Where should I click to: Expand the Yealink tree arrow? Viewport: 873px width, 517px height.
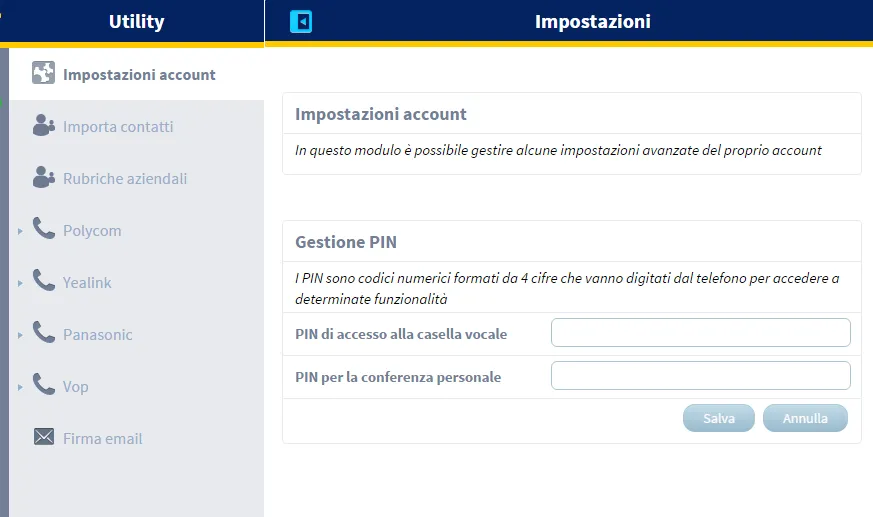[x=20, y=284]
